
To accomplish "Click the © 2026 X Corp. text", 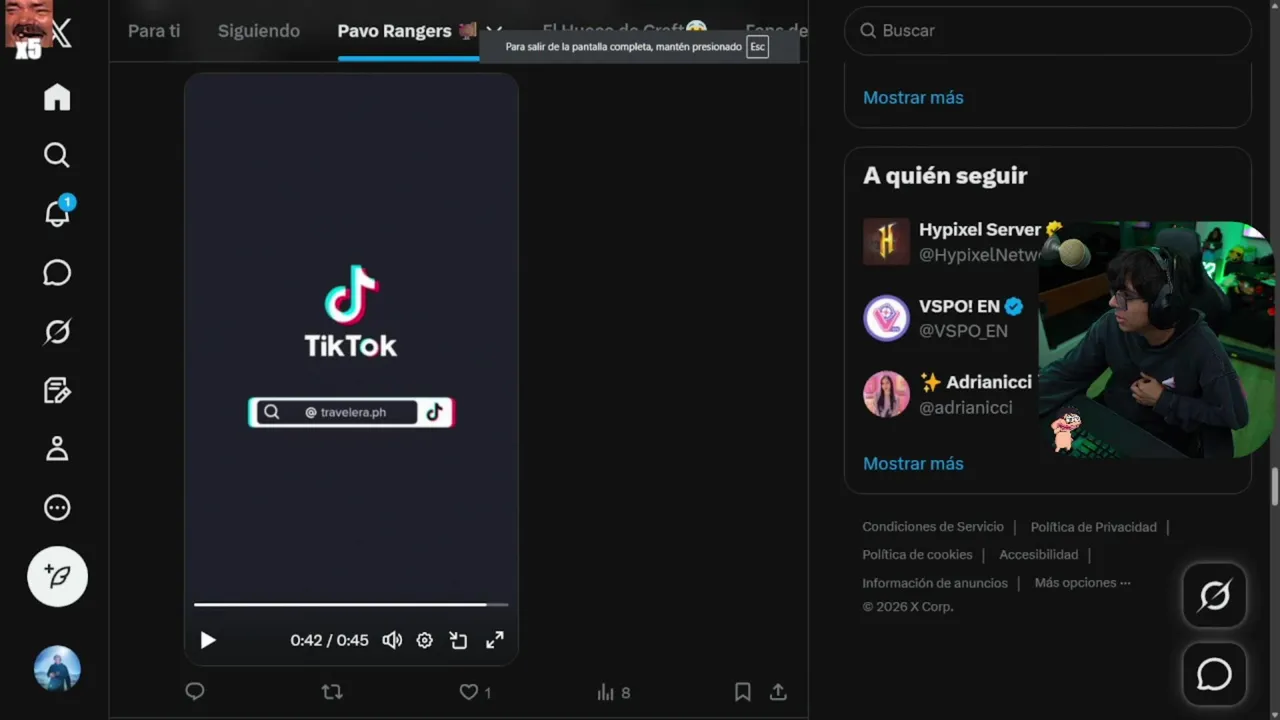I will (908, 607).
